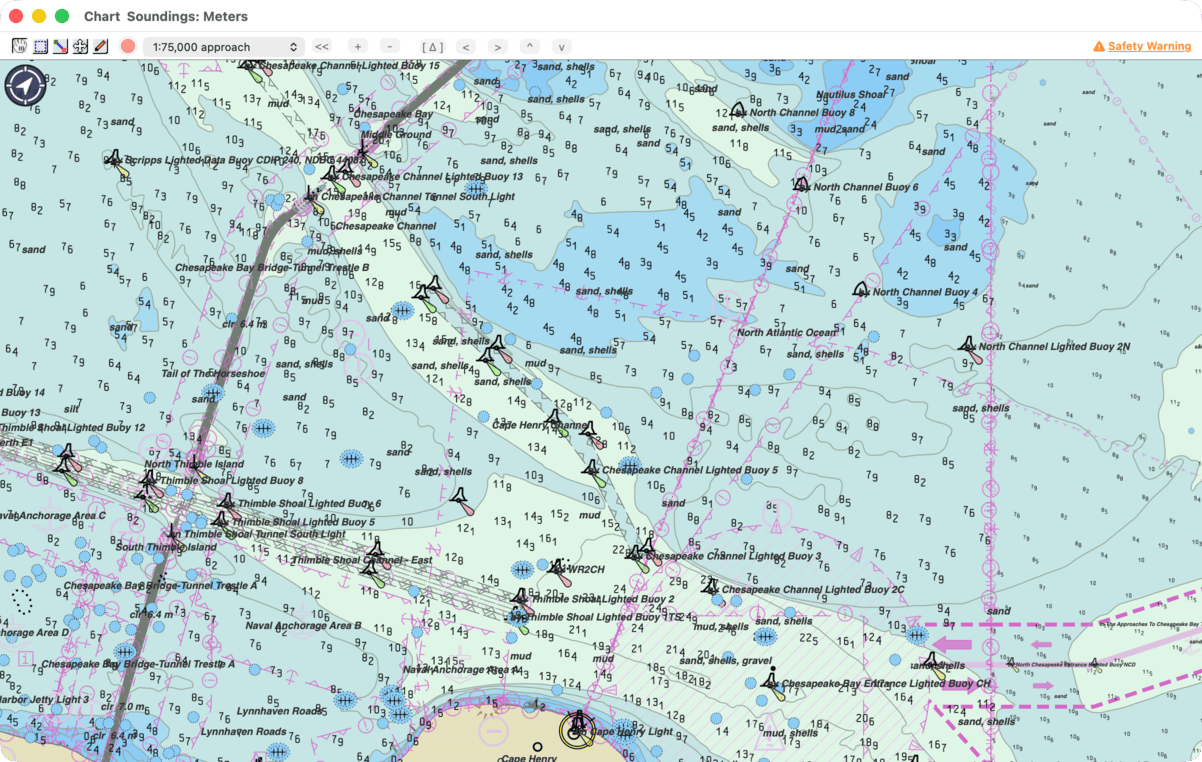Click Thimble Shoal Channel - East label

361,561
